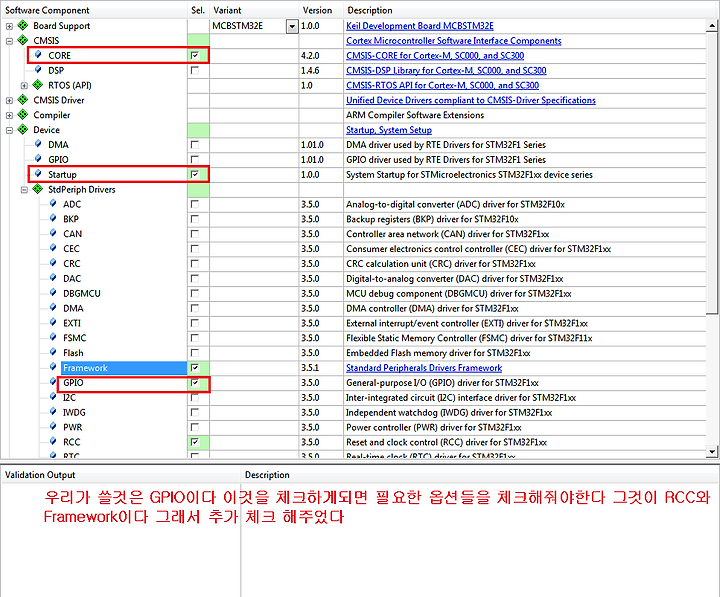The height and width of the screenshot is (597, 720).
Task: Uncheck the RCC checkbox
Action: pos(195,442)
